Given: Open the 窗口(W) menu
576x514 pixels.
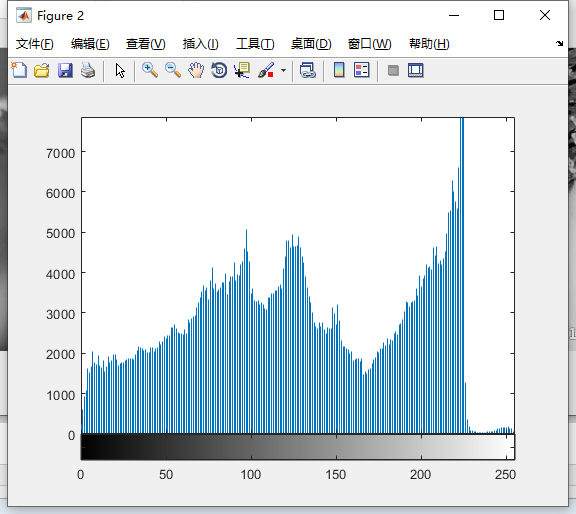Looking at the screenshot, I should [x=370, y=44].
